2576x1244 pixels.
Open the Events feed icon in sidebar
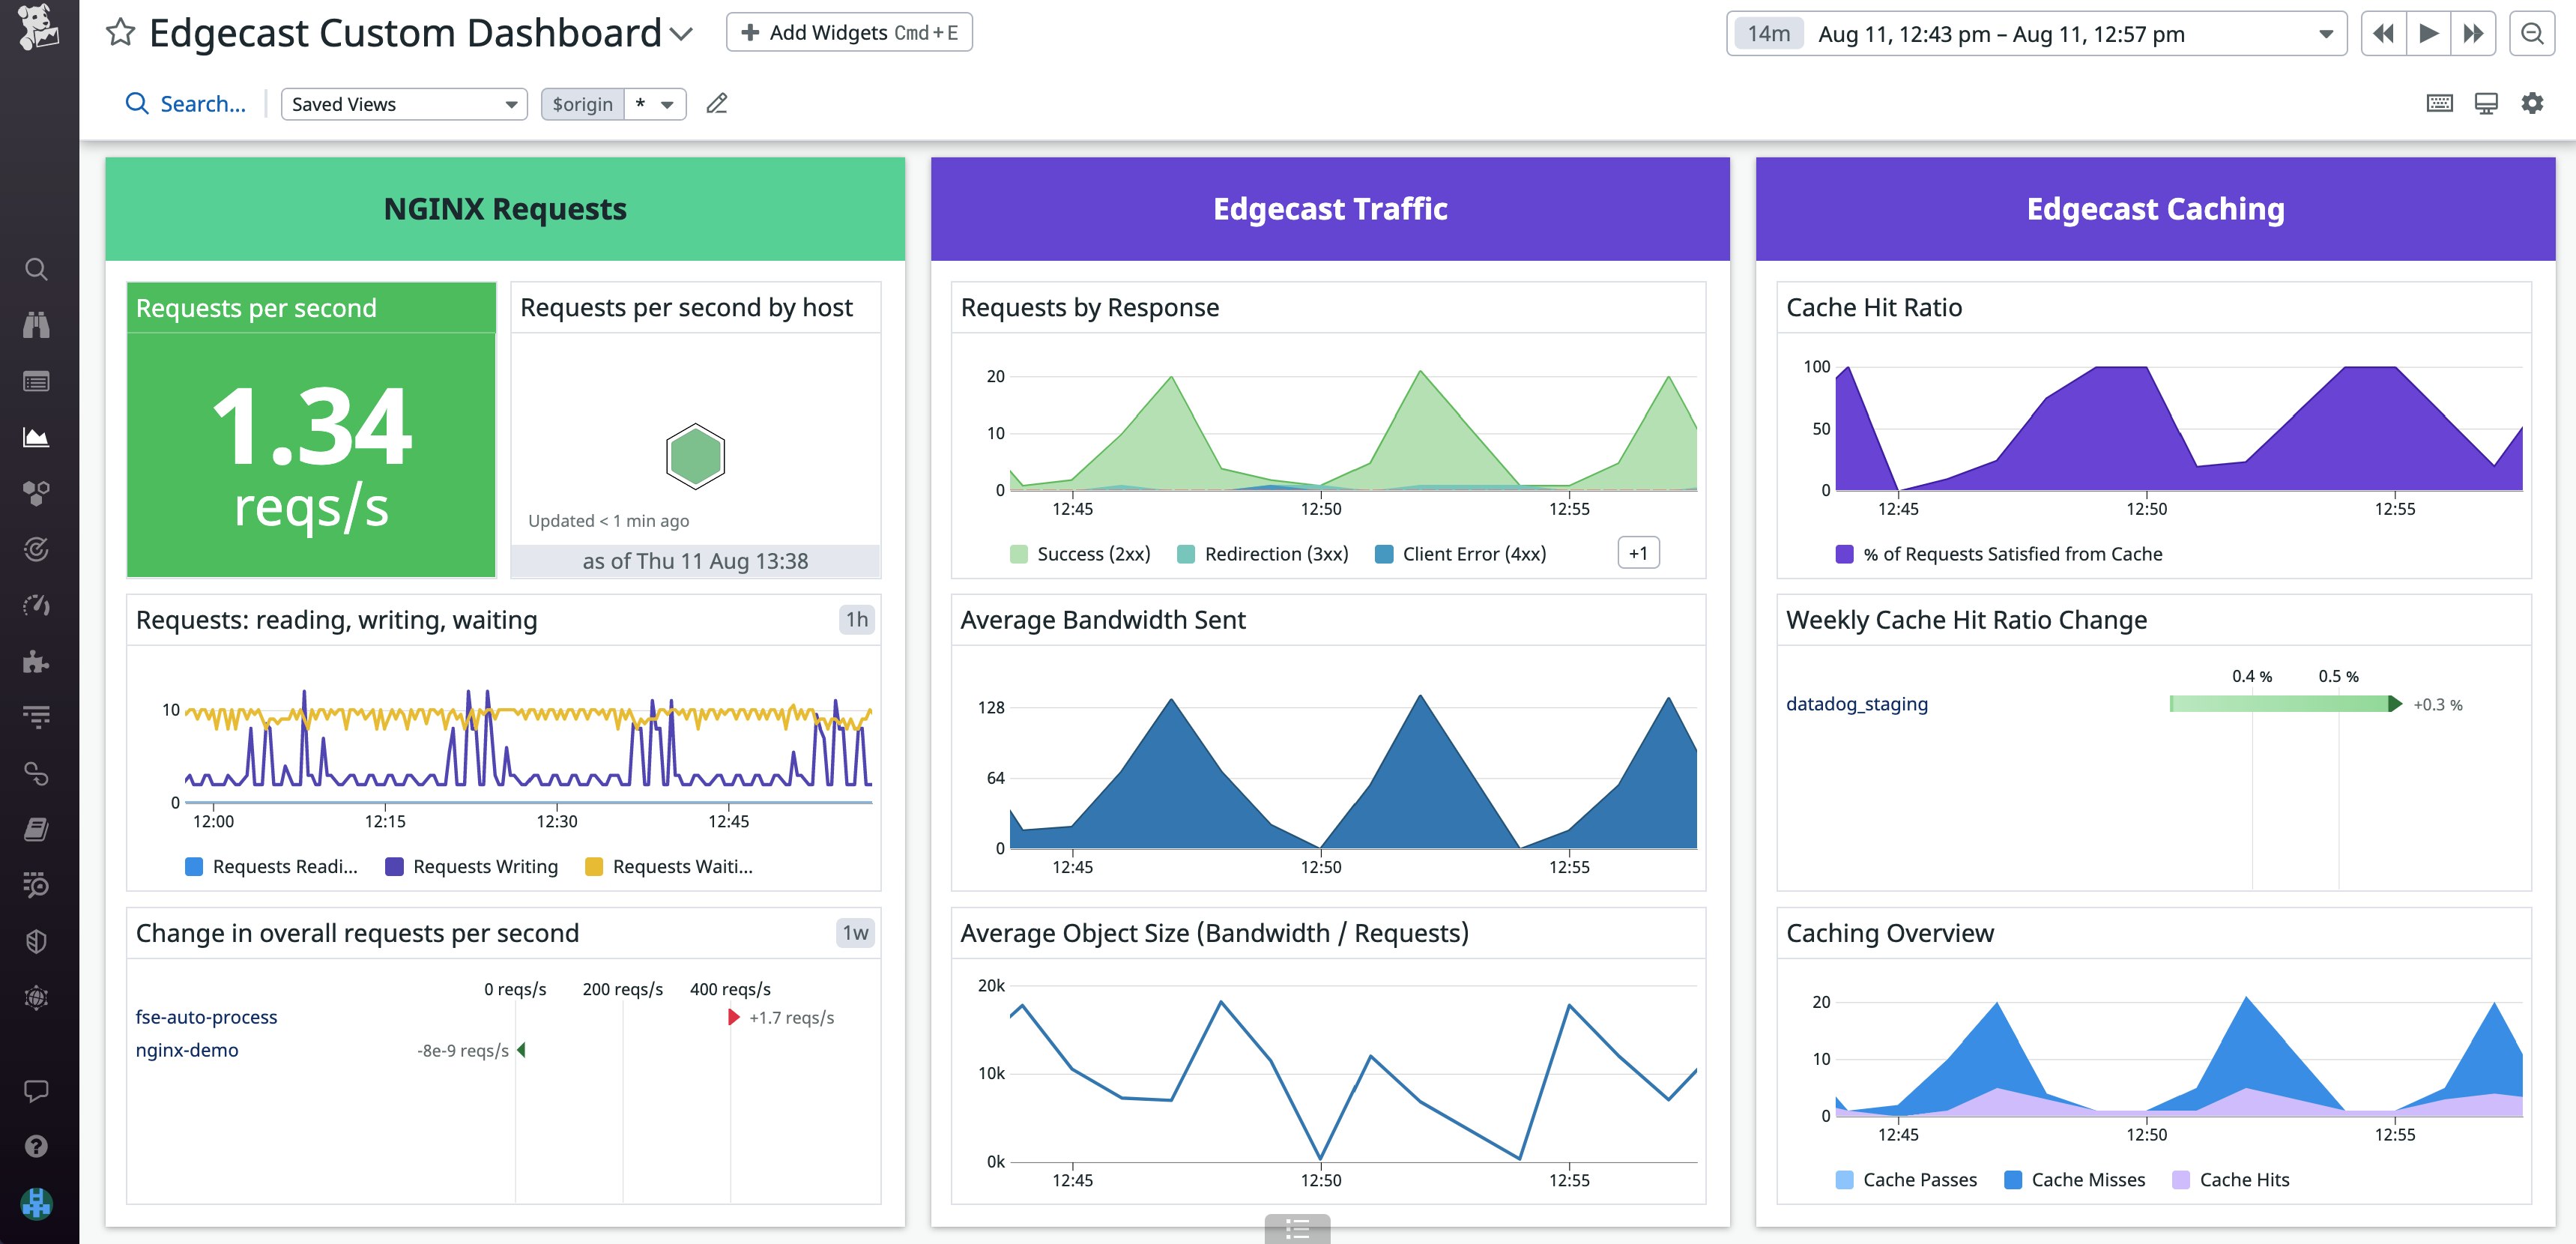point(36,381)
